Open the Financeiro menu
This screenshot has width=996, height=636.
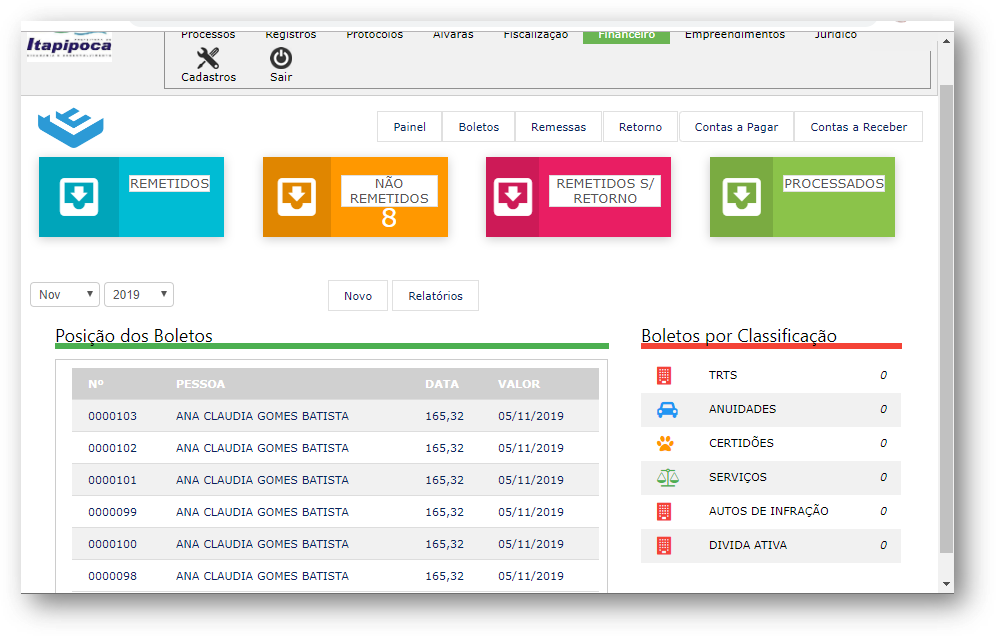(626, 35)
